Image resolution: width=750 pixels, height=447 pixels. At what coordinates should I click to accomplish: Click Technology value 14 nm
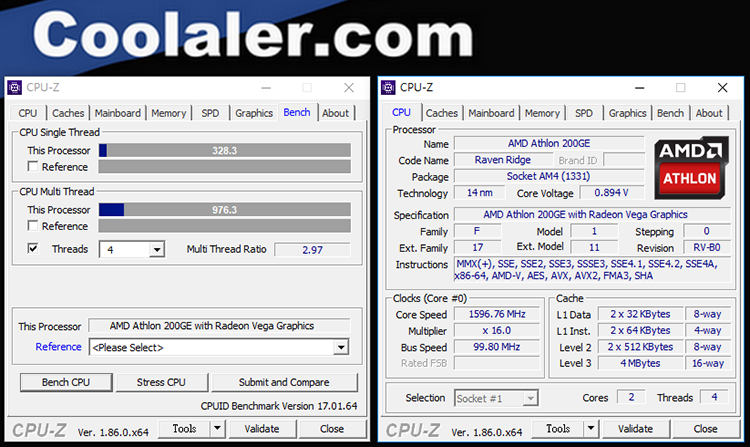(x=480, y=193)
